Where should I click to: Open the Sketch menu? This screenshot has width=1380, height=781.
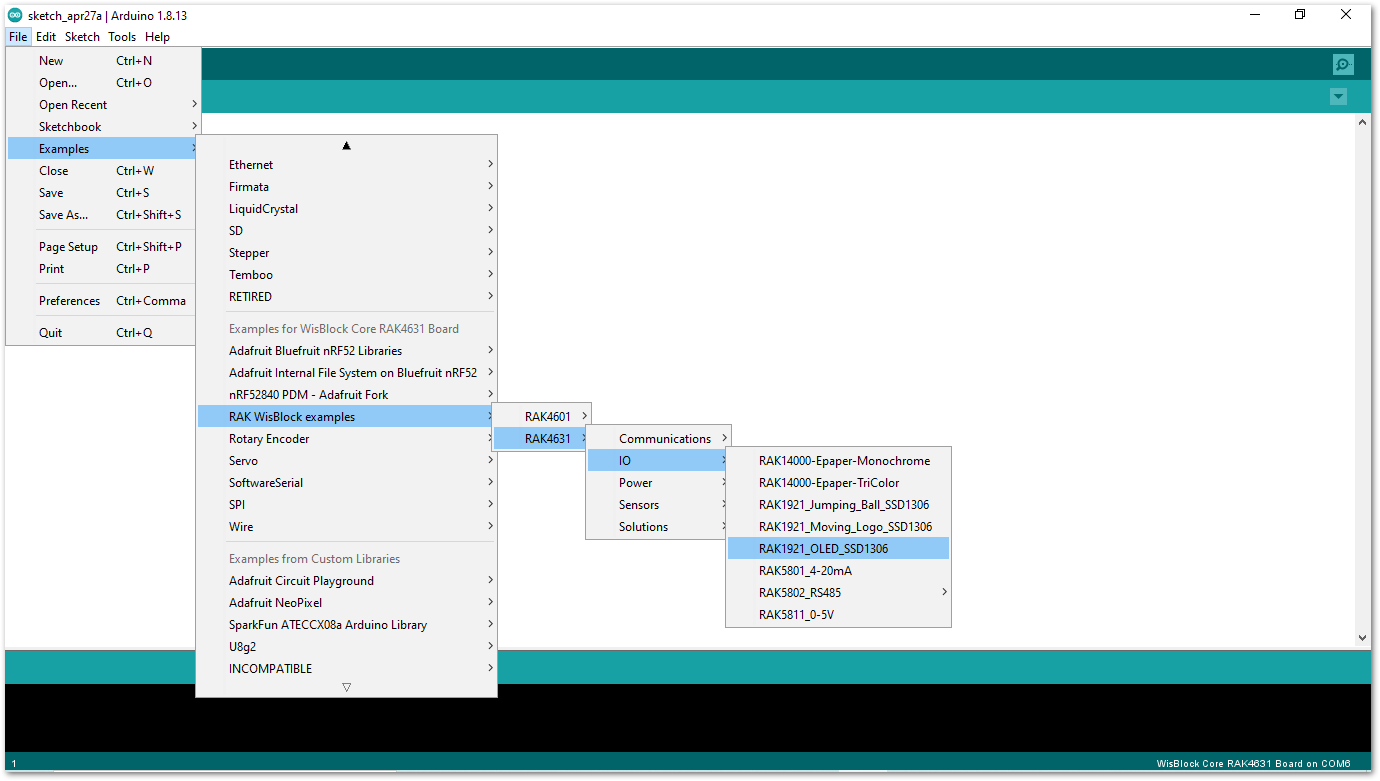[82, 37]
